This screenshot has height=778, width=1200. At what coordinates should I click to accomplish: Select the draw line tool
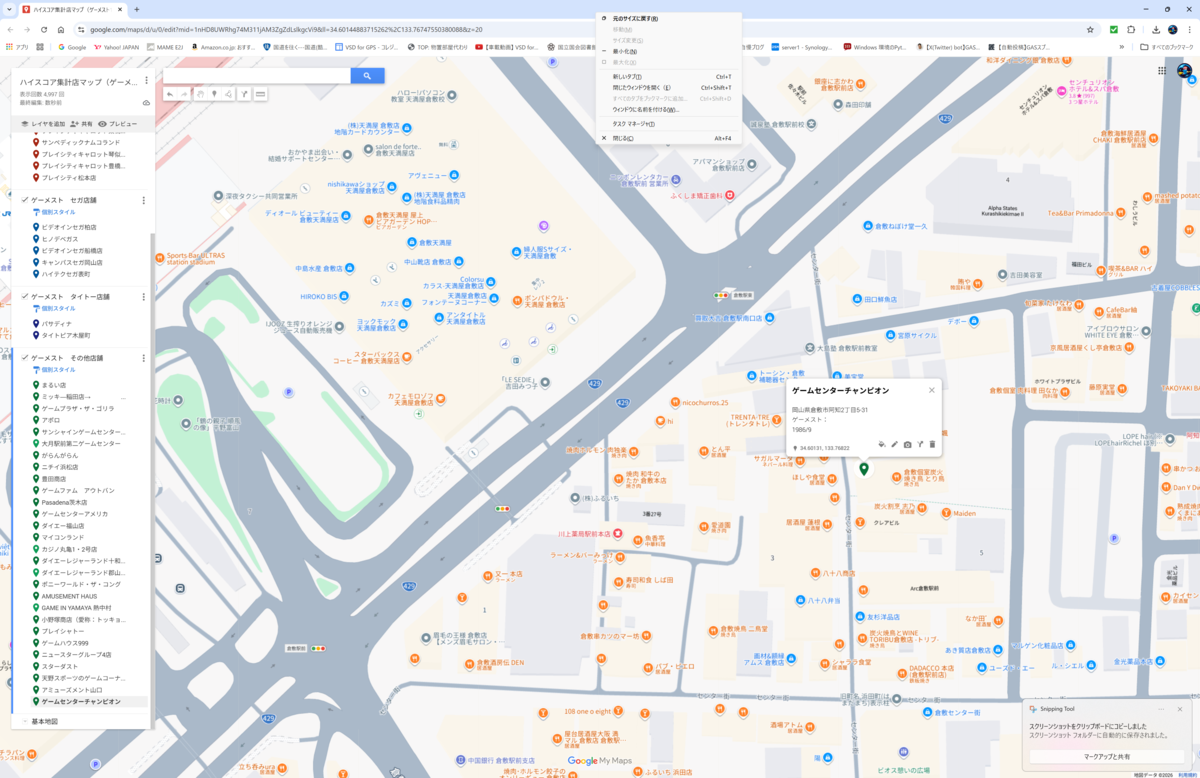tap(229, 94)
